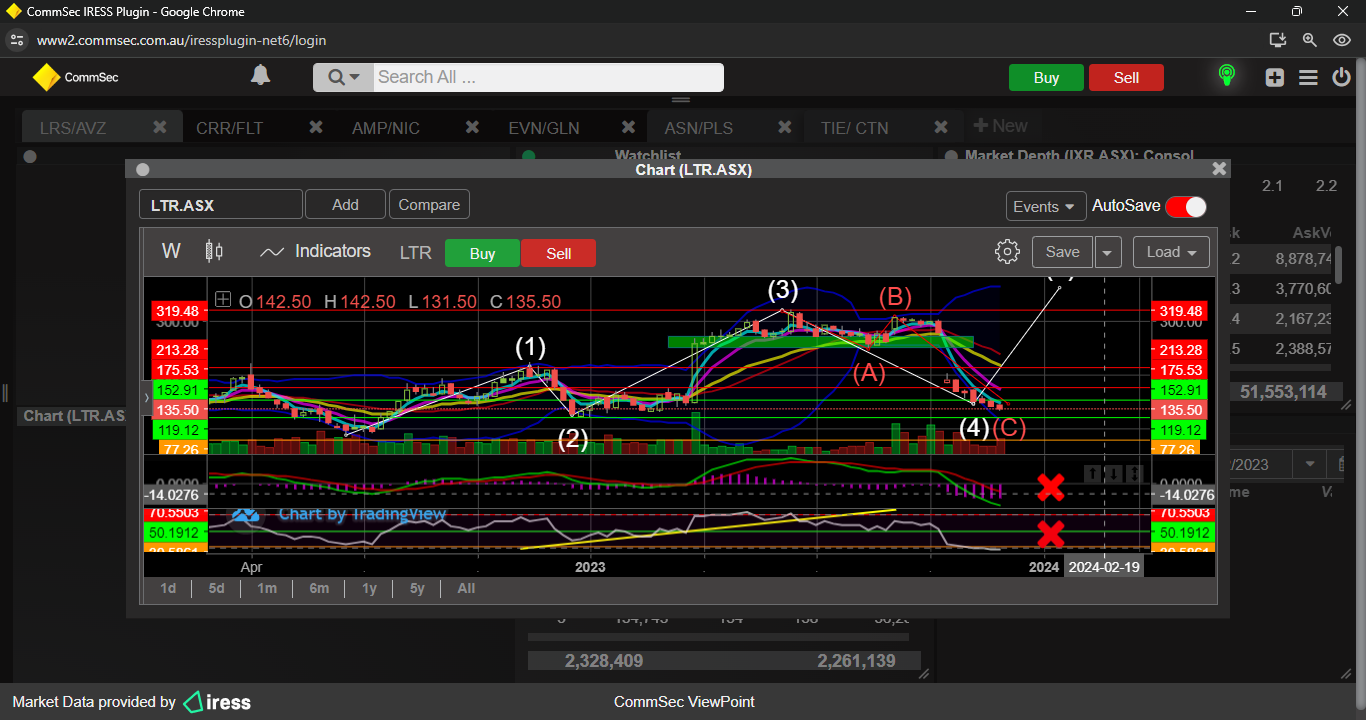Select Chart (LTR.AS item in left panel

tap(72, 416)
